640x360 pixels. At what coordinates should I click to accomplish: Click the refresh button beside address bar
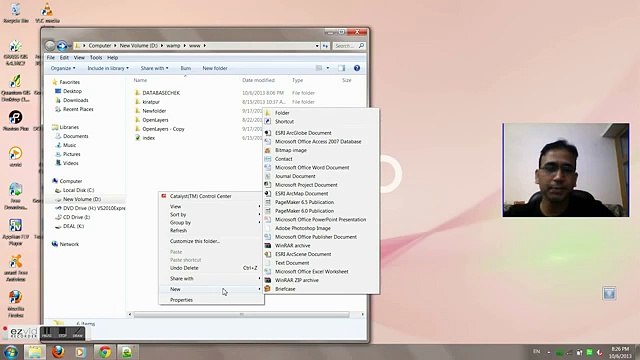pos(325,46)
